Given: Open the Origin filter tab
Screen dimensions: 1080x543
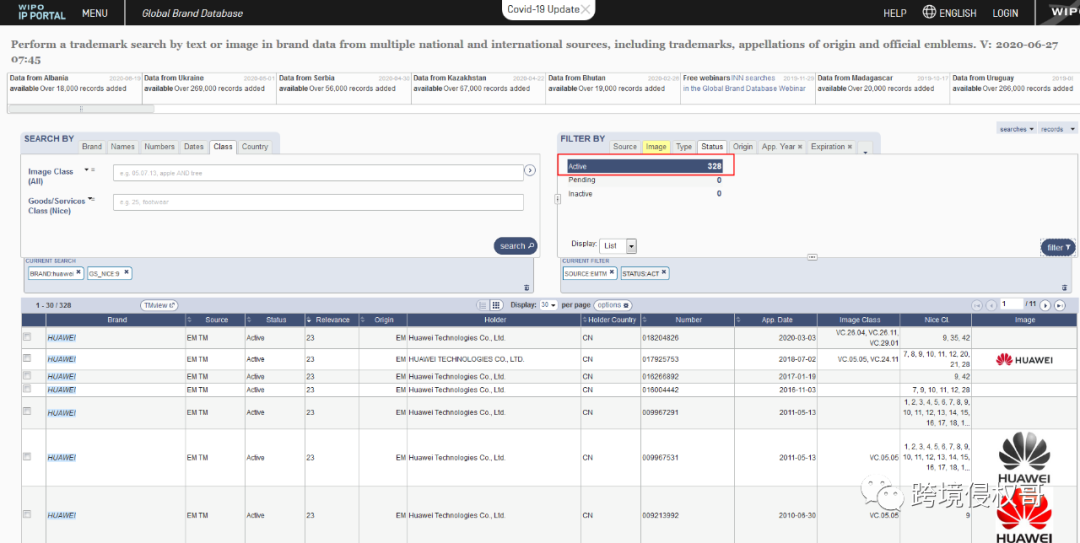Looking at the screenshot, I should 742,147.
